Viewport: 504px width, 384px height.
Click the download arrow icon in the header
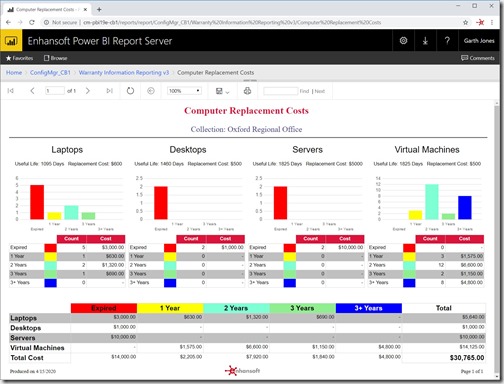point(425,41)
